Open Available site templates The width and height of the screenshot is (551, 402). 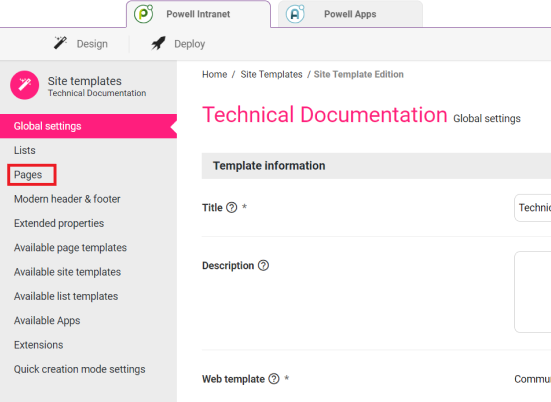(x=67, y=272)
